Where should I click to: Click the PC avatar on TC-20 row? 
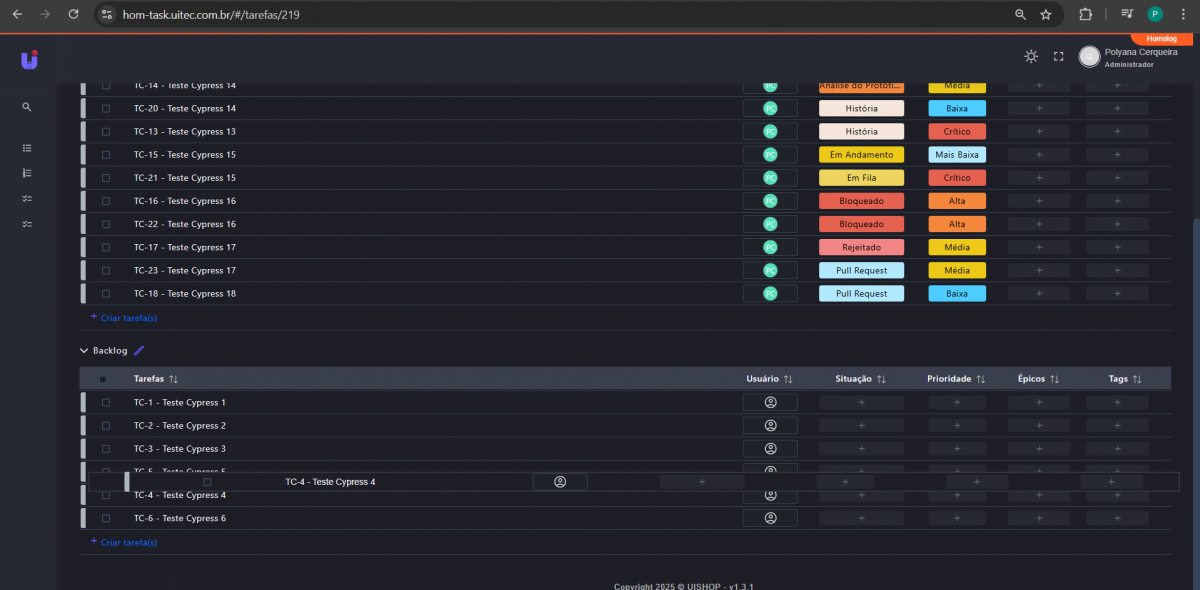(770, 109)
